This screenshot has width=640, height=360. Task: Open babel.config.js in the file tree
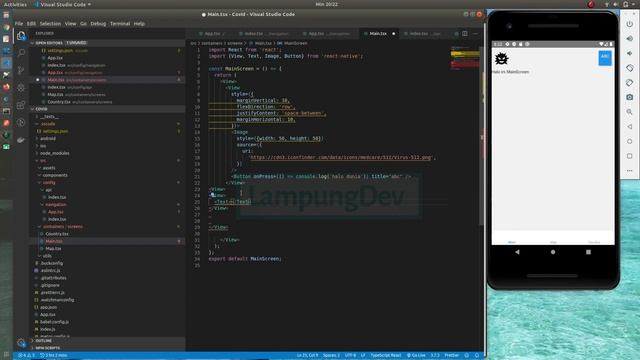(x=54, y=322)
